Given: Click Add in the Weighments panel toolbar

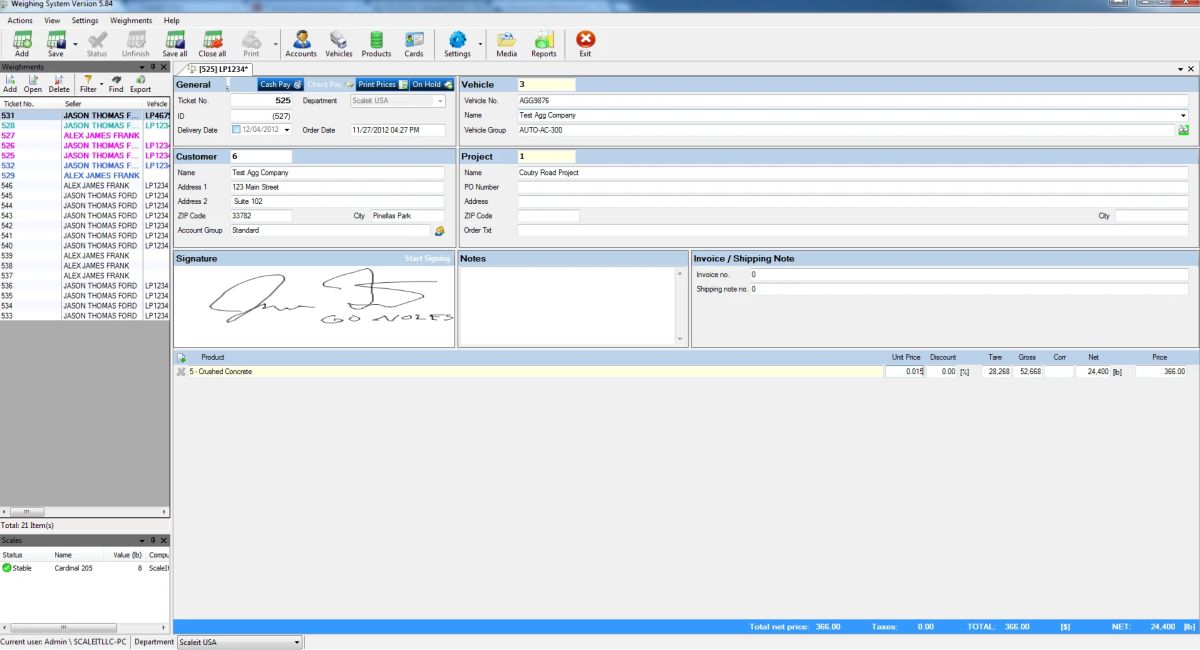Looking at the screenshot, I should [x=10, y=84].
